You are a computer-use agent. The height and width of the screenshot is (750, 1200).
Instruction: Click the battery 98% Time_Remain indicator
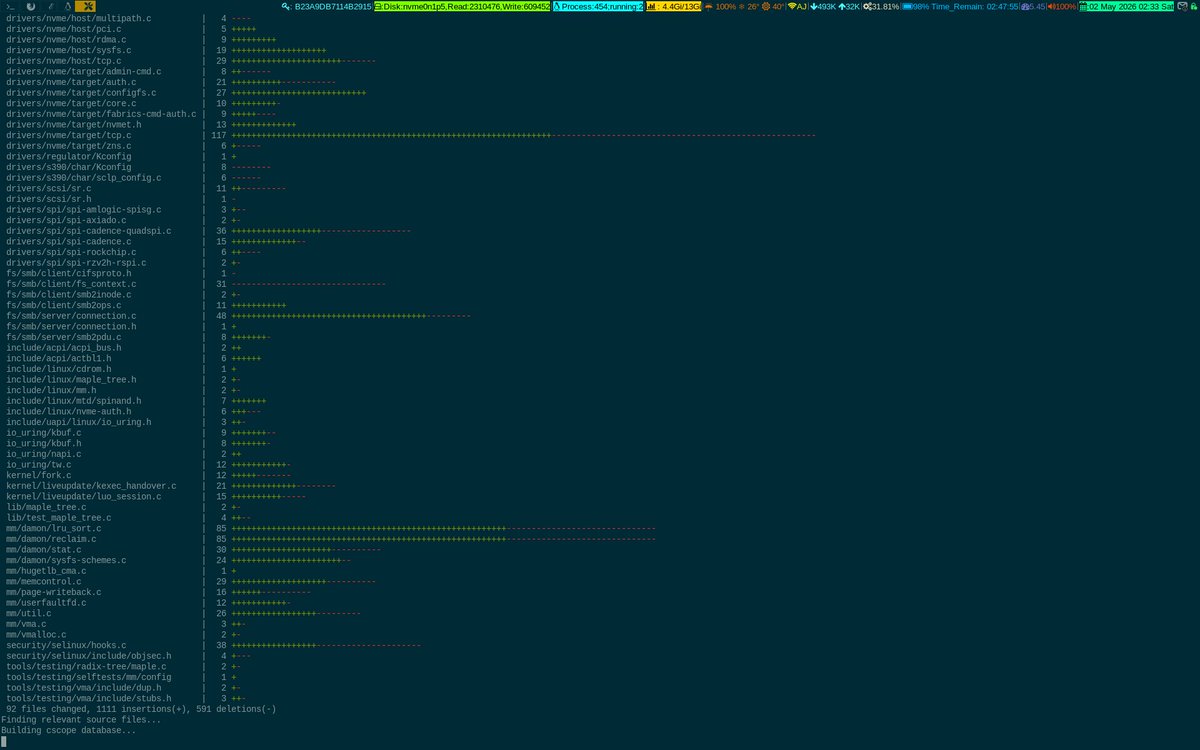pos(961,6)
